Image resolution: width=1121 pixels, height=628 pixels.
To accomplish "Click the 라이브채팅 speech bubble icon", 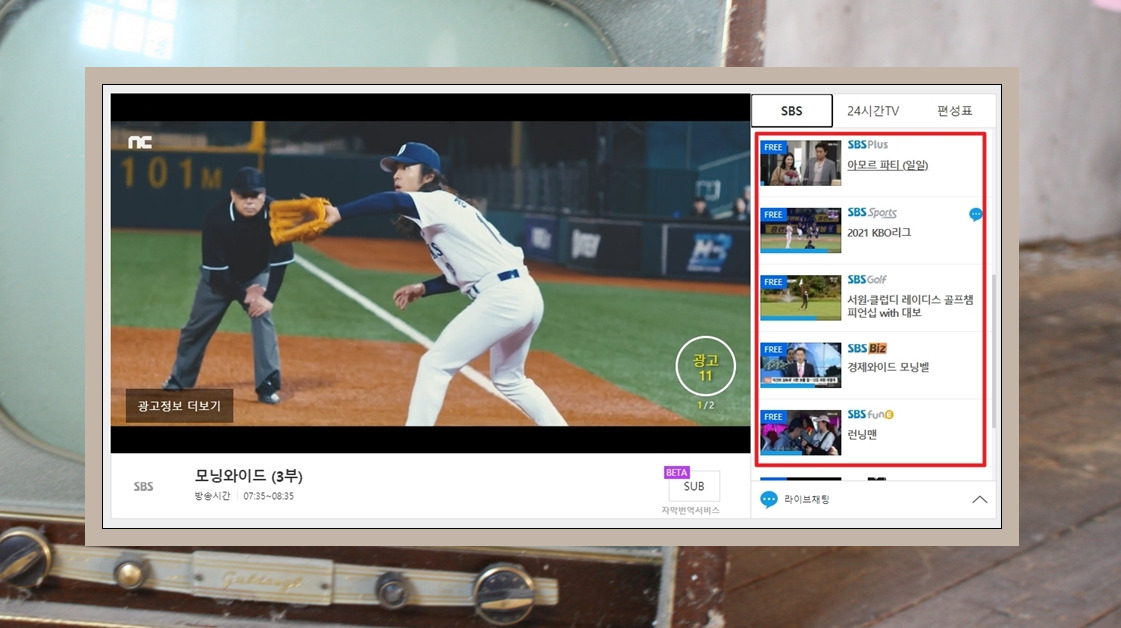I will point(769,499).
